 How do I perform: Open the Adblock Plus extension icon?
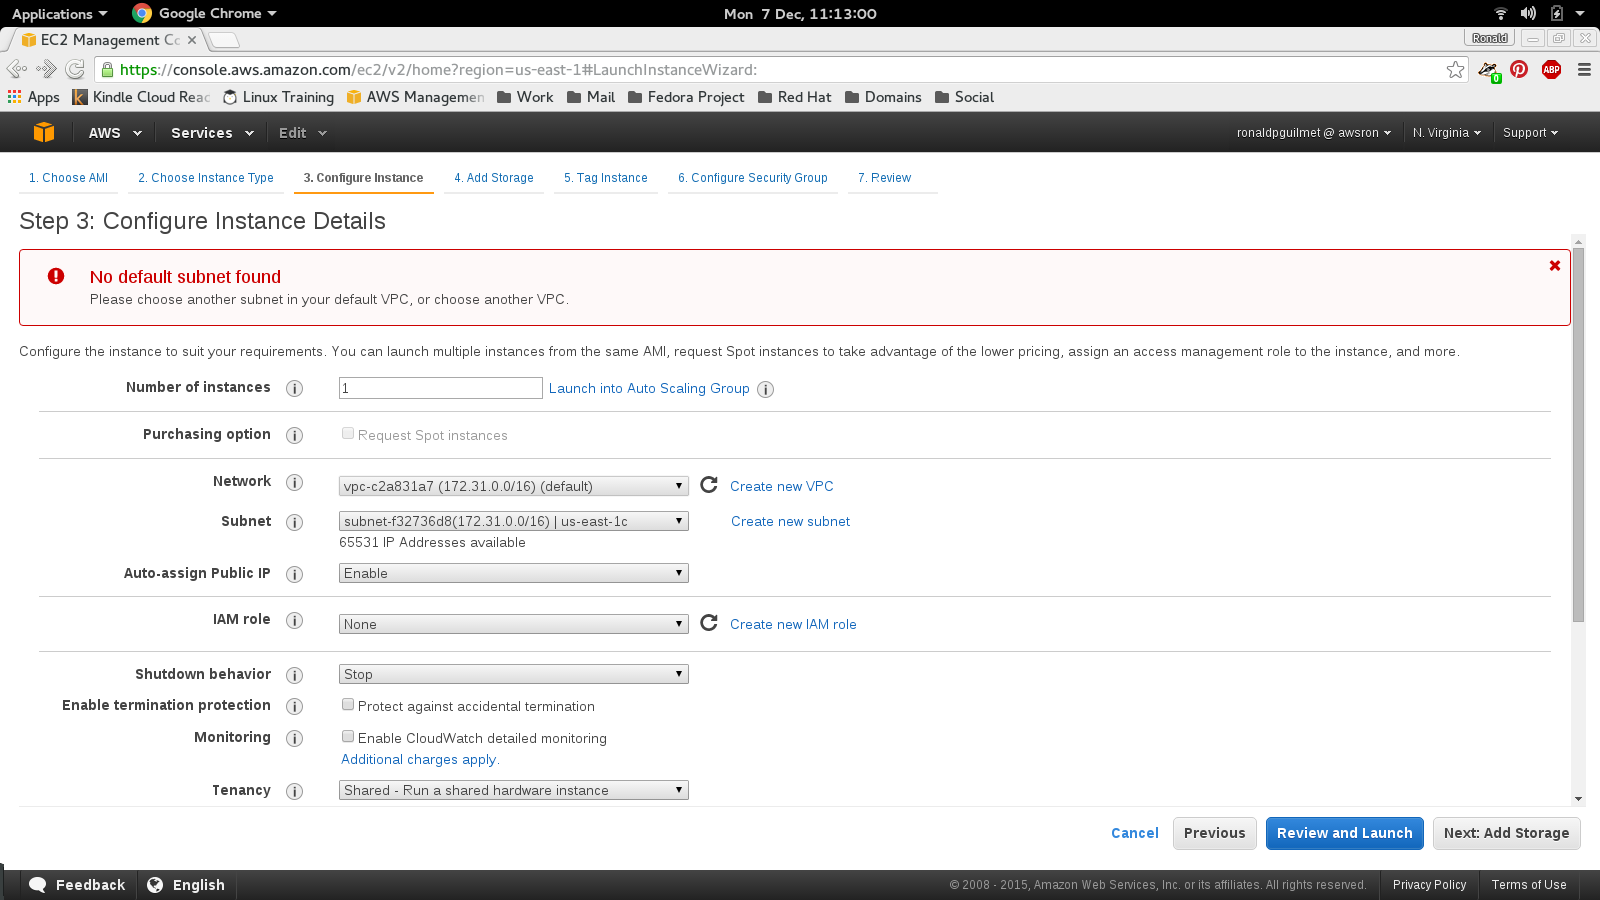1551,69
